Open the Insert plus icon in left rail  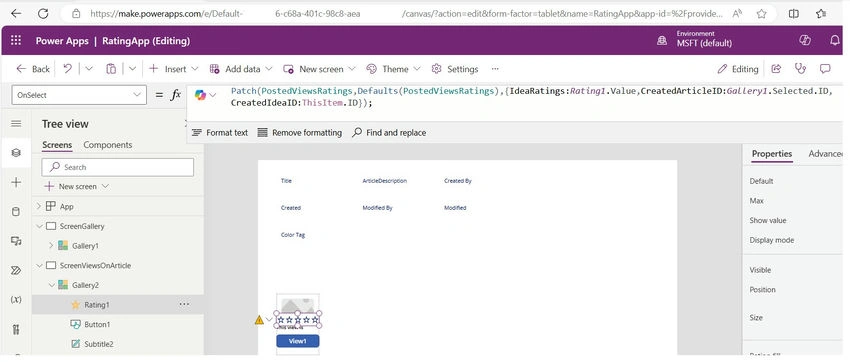16,183
